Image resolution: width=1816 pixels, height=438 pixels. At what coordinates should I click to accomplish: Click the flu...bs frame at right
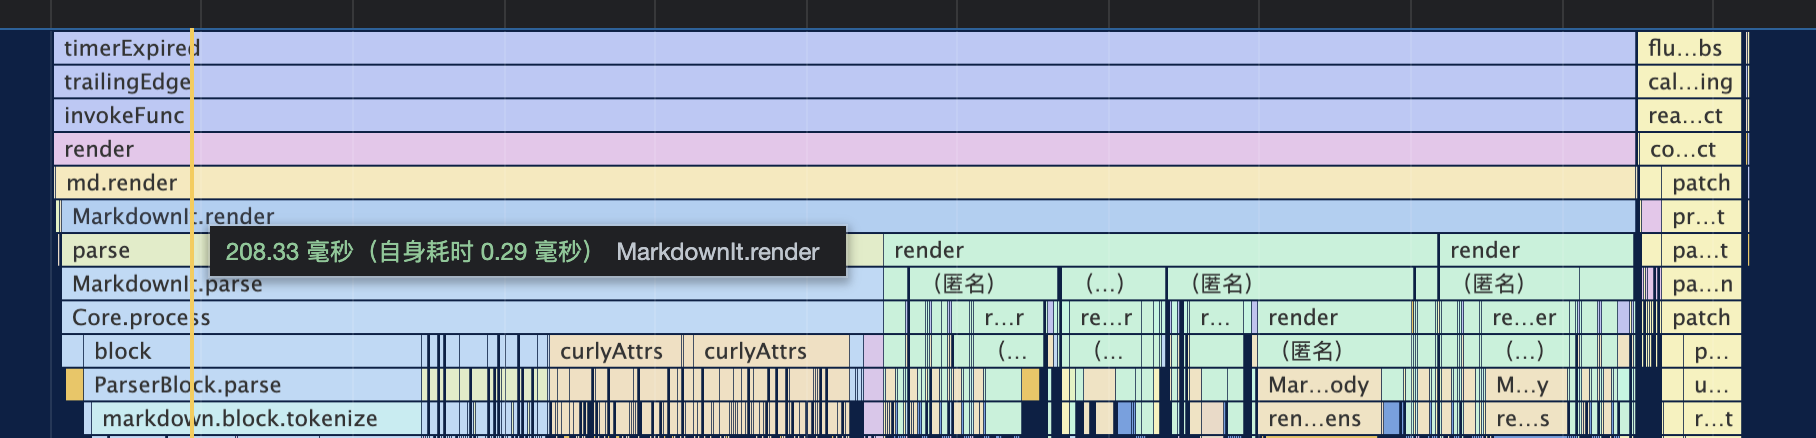1687,48
